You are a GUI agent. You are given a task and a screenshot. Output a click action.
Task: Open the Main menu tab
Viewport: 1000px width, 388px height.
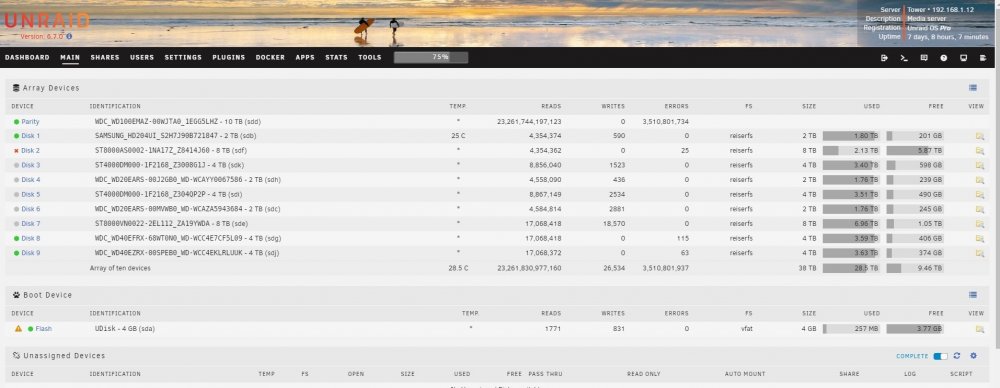point(70,57)
